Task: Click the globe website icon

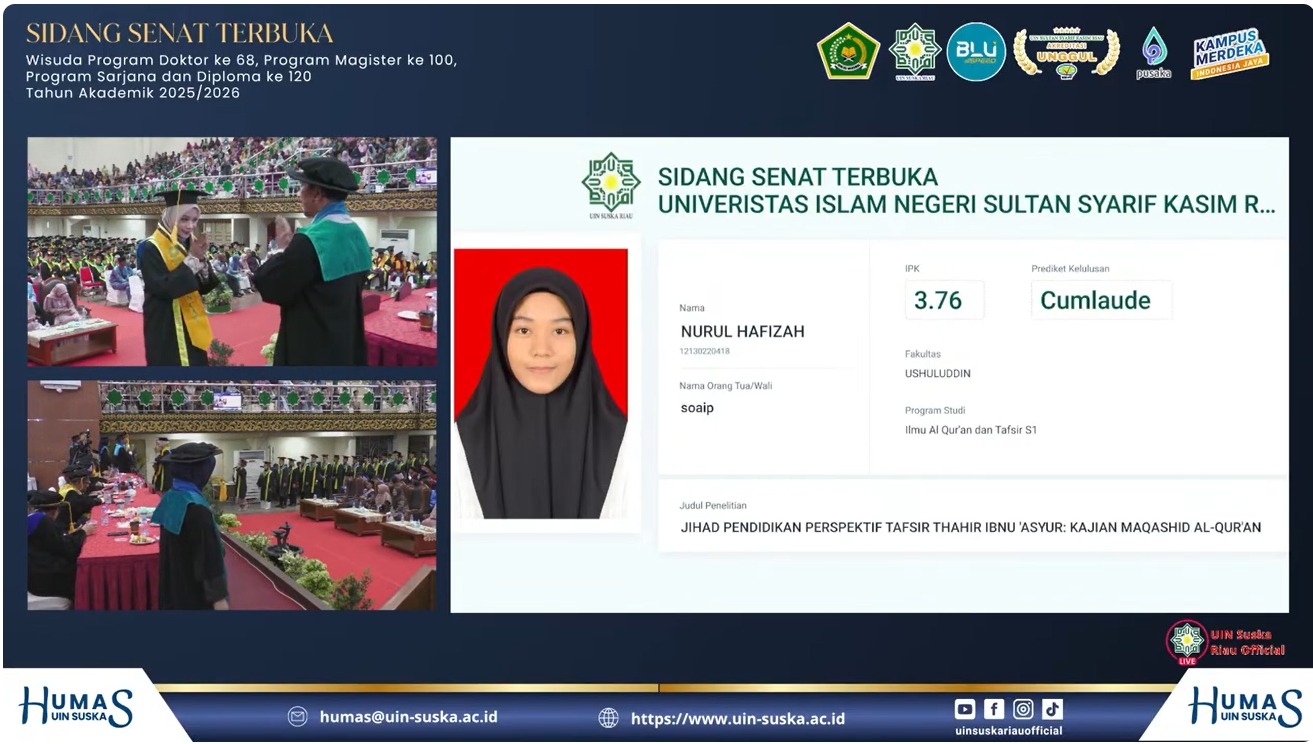Action: tap(608, 718)
